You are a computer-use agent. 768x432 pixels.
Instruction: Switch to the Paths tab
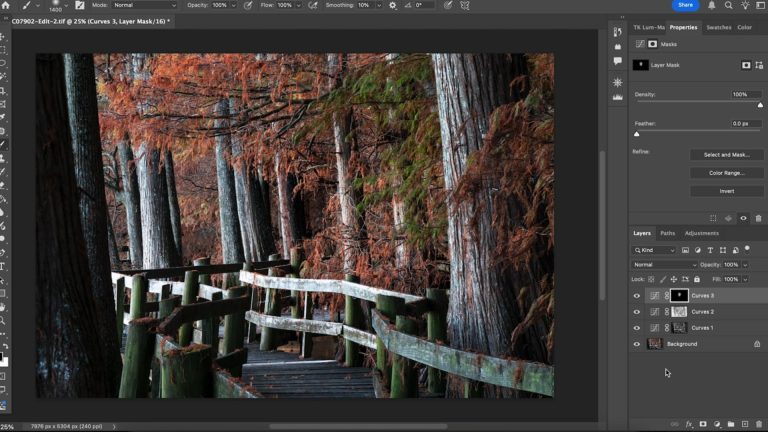coord(667,233)
